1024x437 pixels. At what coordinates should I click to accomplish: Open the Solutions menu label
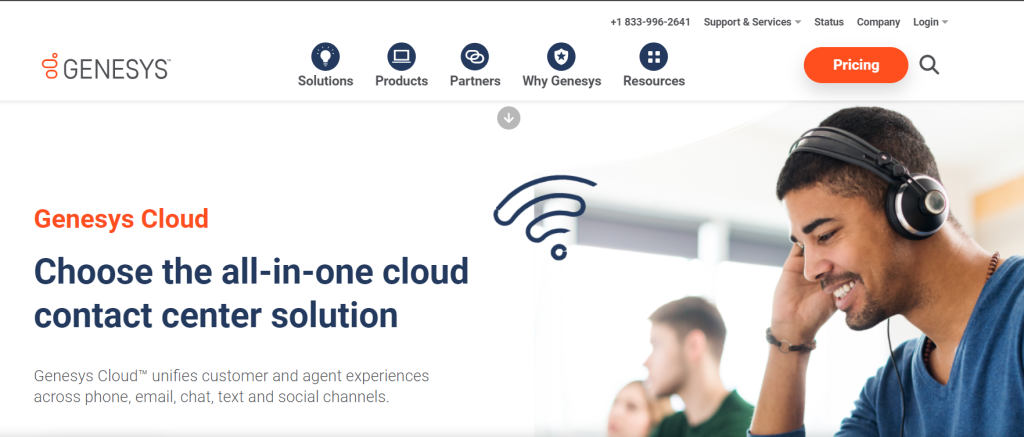coord(325,81)
